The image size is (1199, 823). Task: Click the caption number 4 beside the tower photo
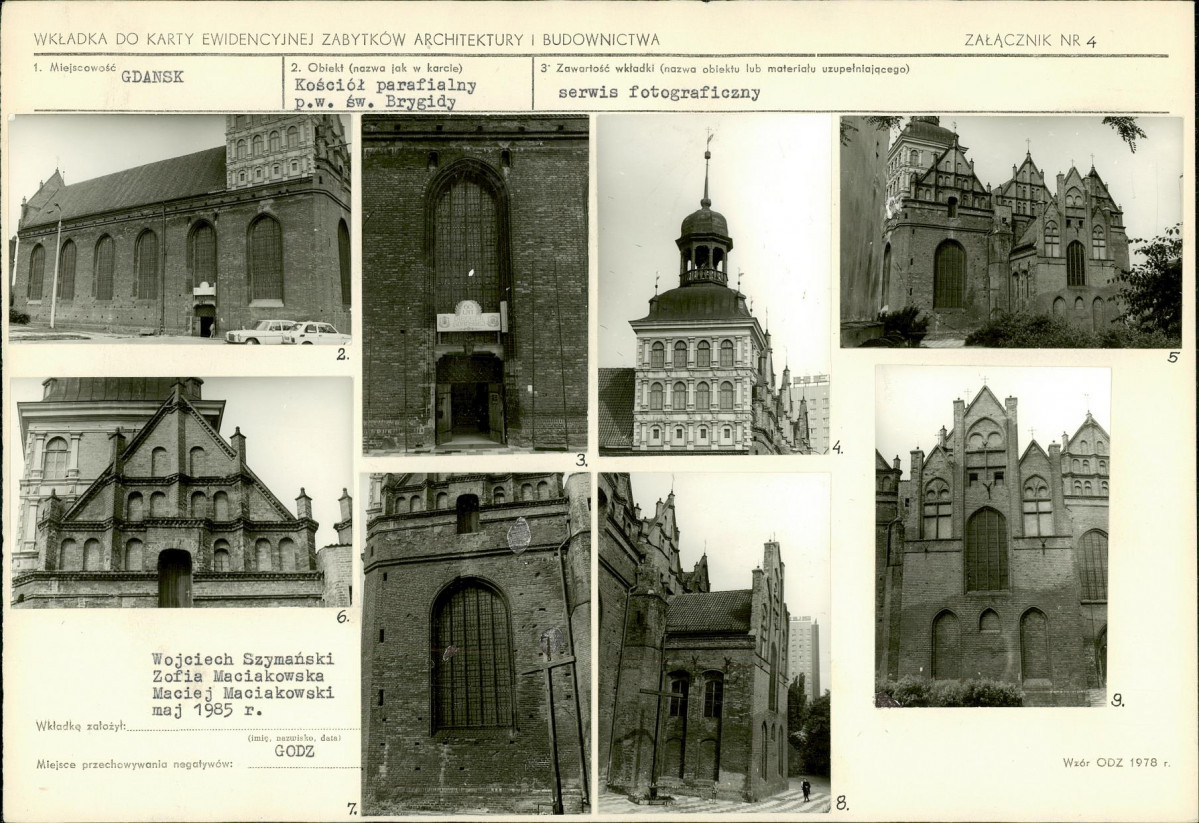coord(838,447)
